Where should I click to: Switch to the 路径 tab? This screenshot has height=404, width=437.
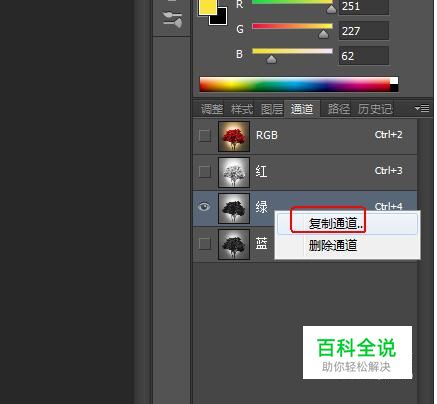tap(338, 109)
